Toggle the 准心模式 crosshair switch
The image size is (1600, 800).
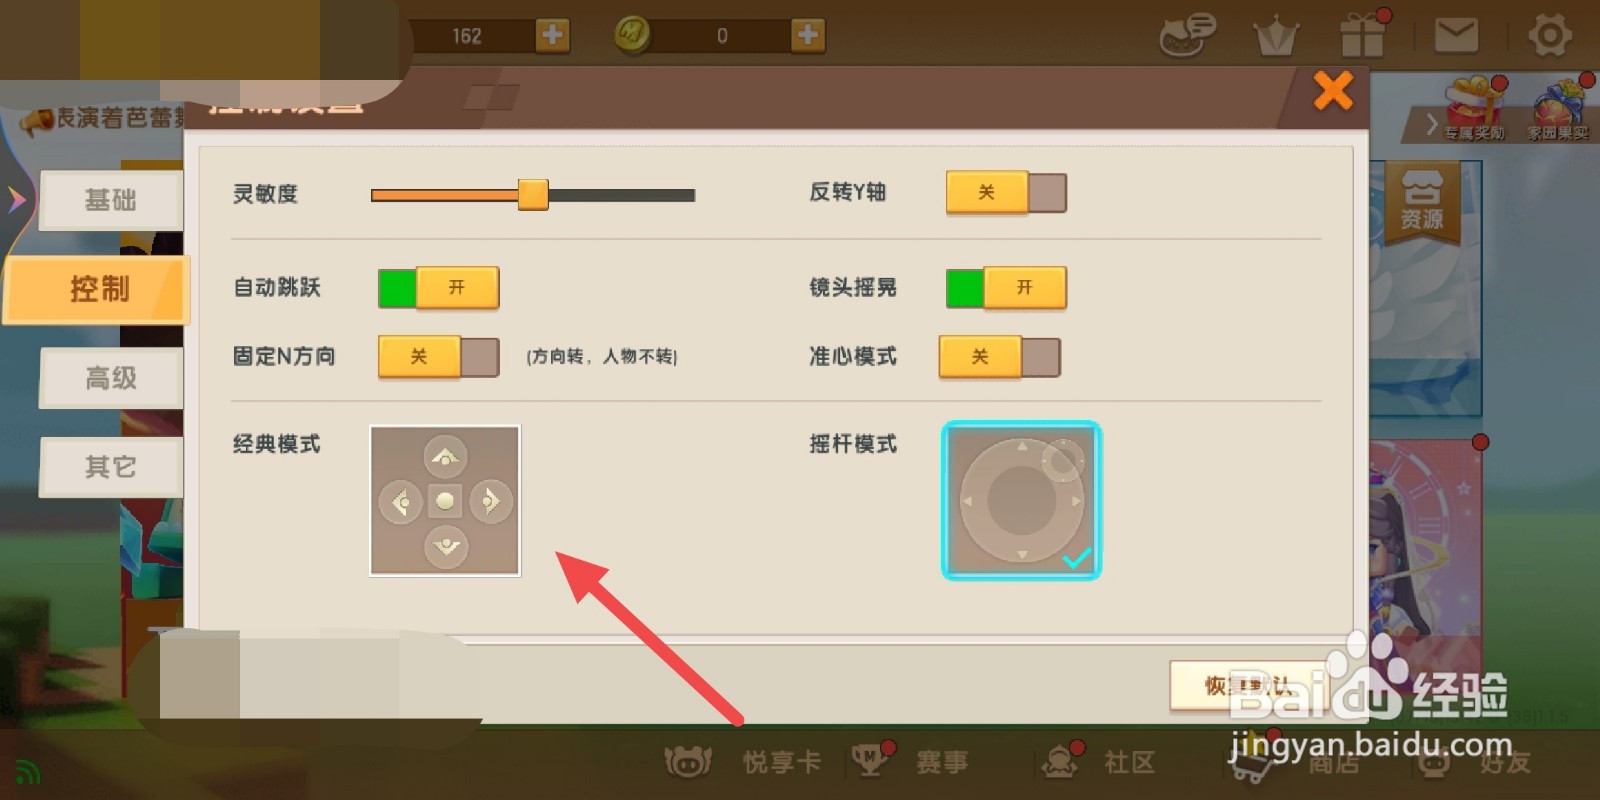click(x=999, y=356)
